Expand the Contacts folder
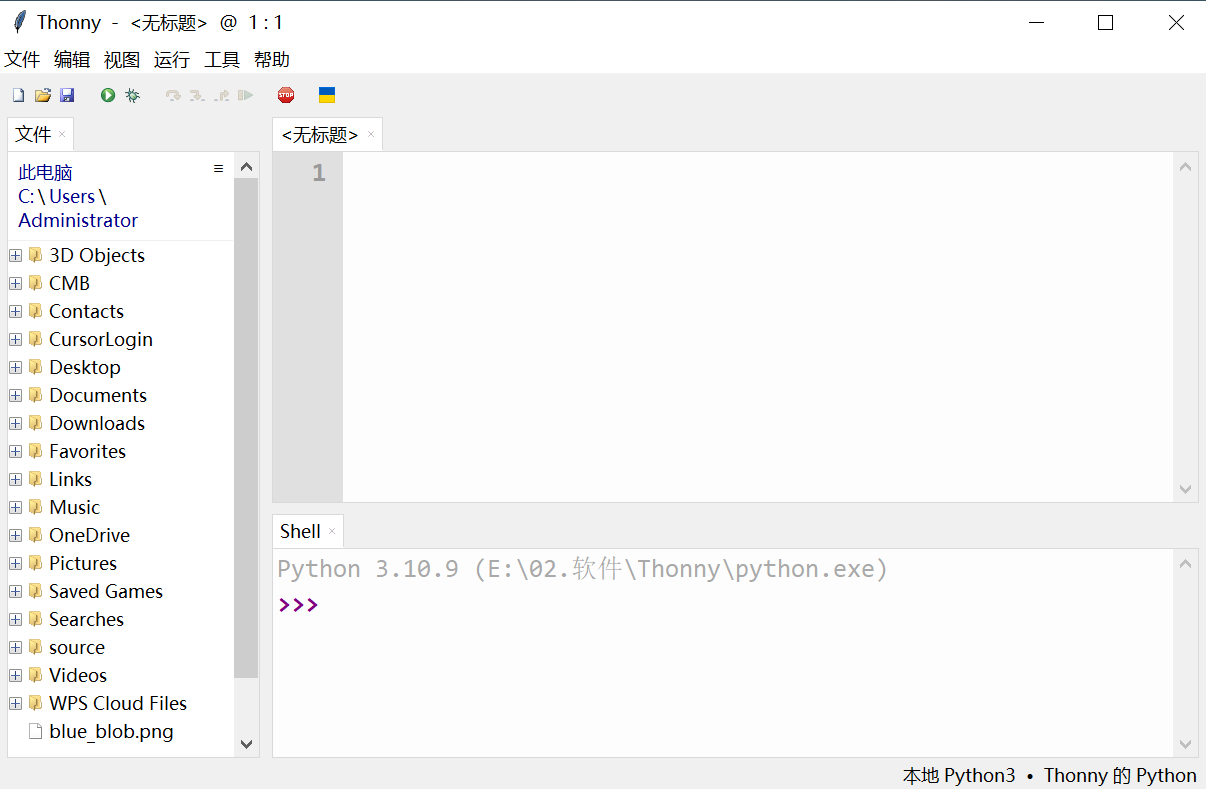The width and height of the screenshot is (1206, 789). pyautogui.click(x=15, y=311)
